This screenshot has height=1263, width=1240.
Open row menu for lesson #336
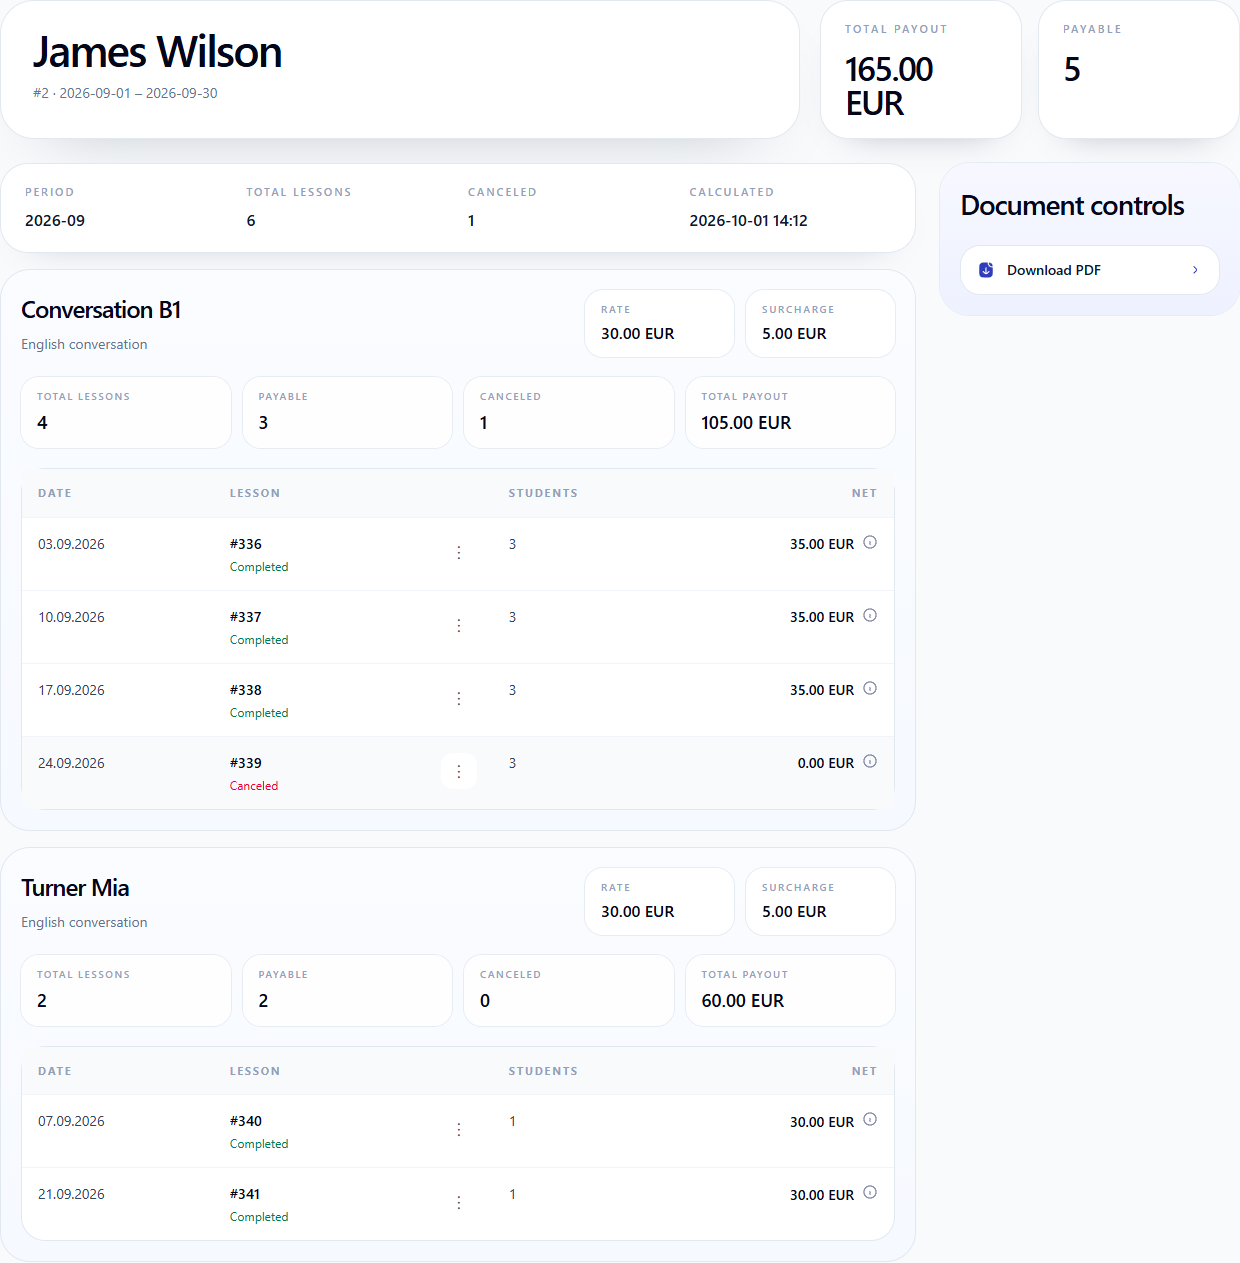click(459, 553)
